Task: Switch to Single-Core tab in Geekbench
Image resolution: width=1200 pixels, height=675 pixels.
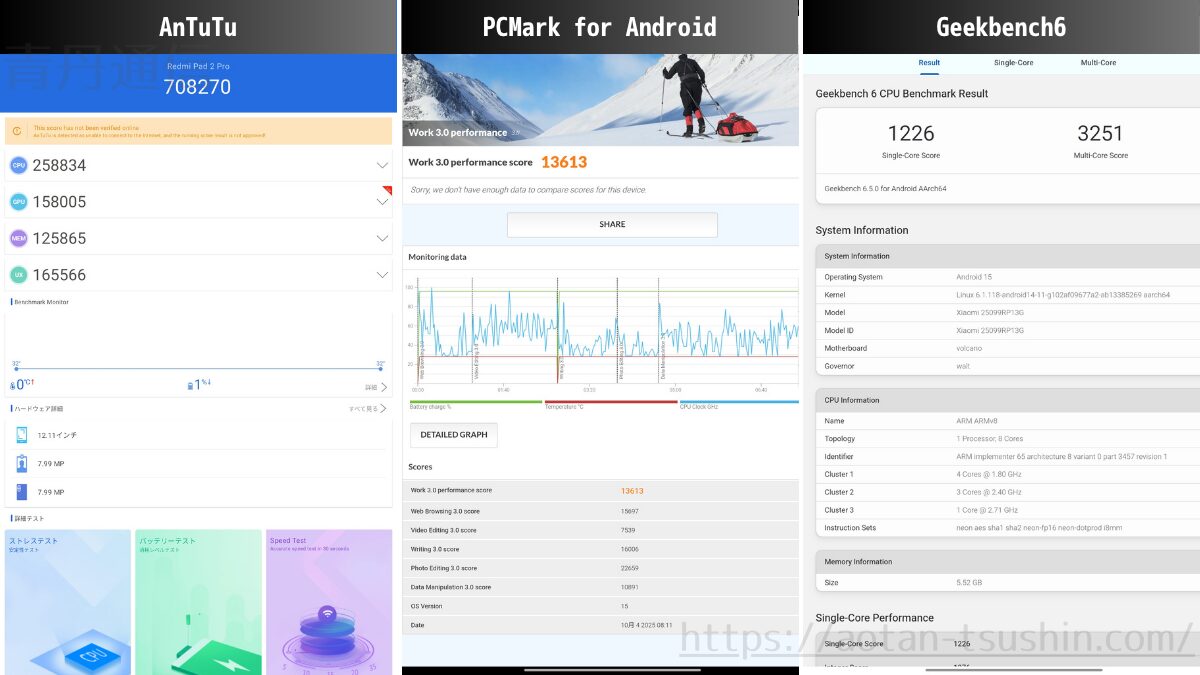Action: 1013,63
